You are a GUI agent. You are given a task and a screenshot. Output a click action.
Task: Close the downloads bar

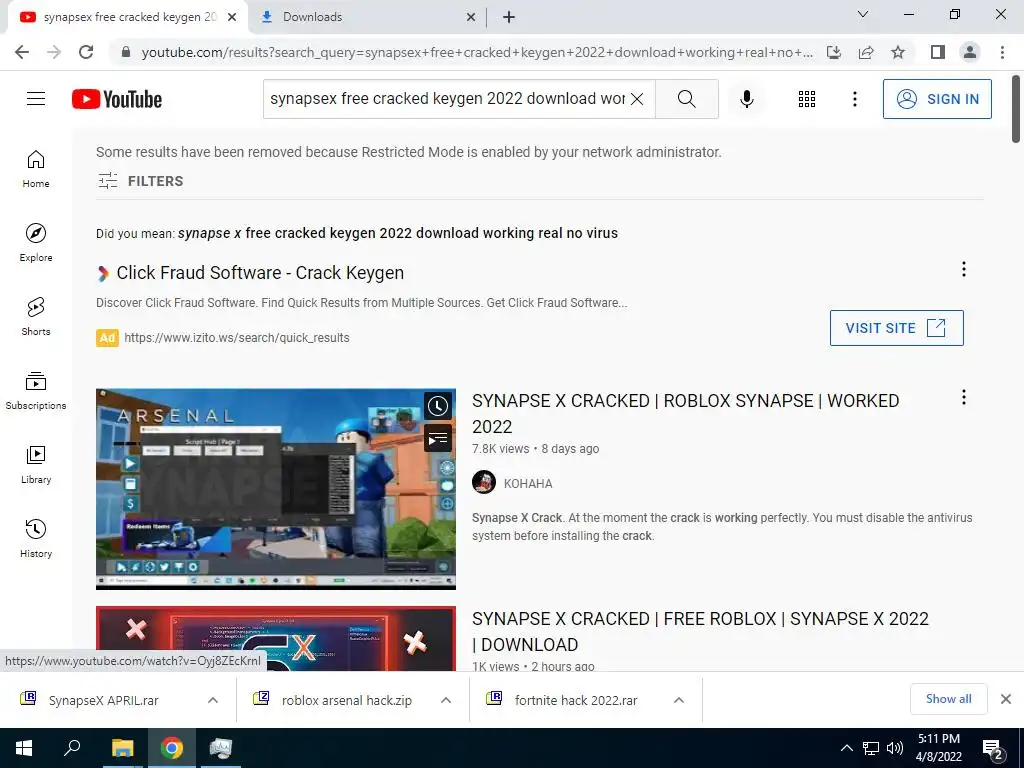[1006, 699]
